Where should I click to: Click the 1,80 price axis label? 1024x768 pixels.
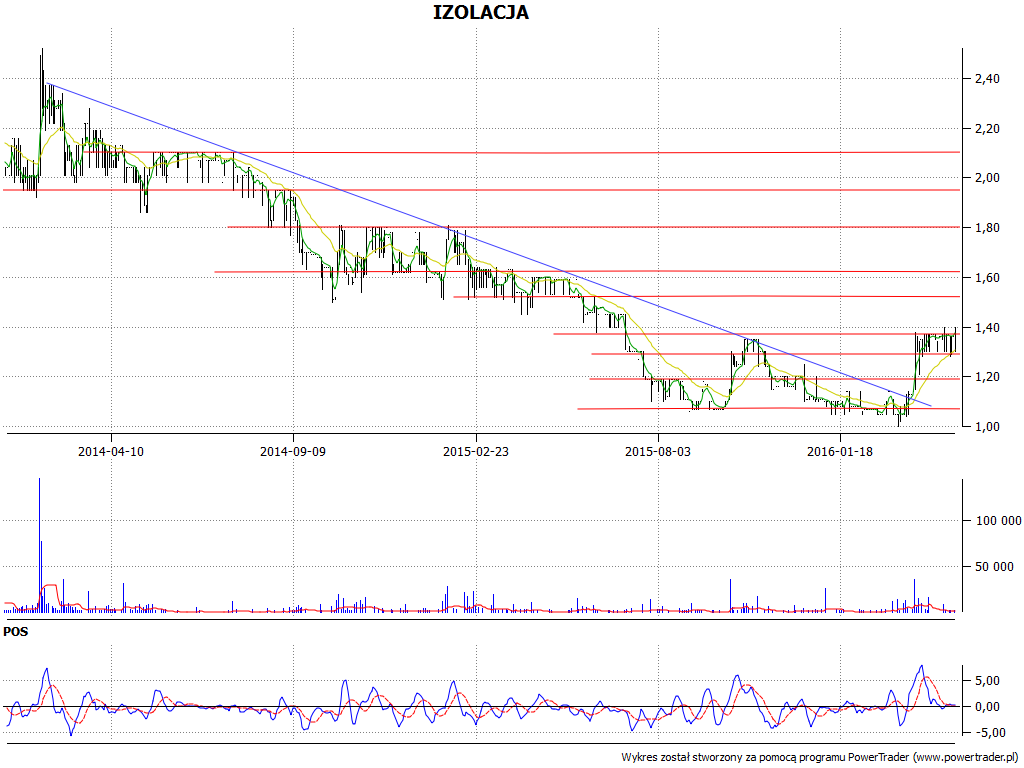[x=987, y=228]
